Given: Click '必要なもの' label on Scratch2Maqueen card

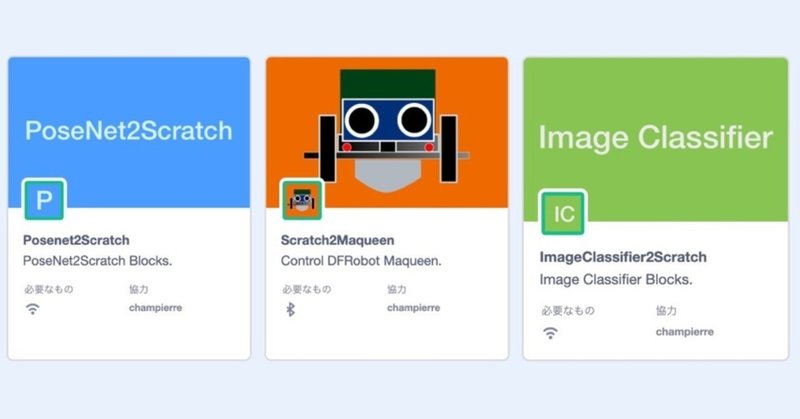Looking at the screenshot, I should (307, 289).
